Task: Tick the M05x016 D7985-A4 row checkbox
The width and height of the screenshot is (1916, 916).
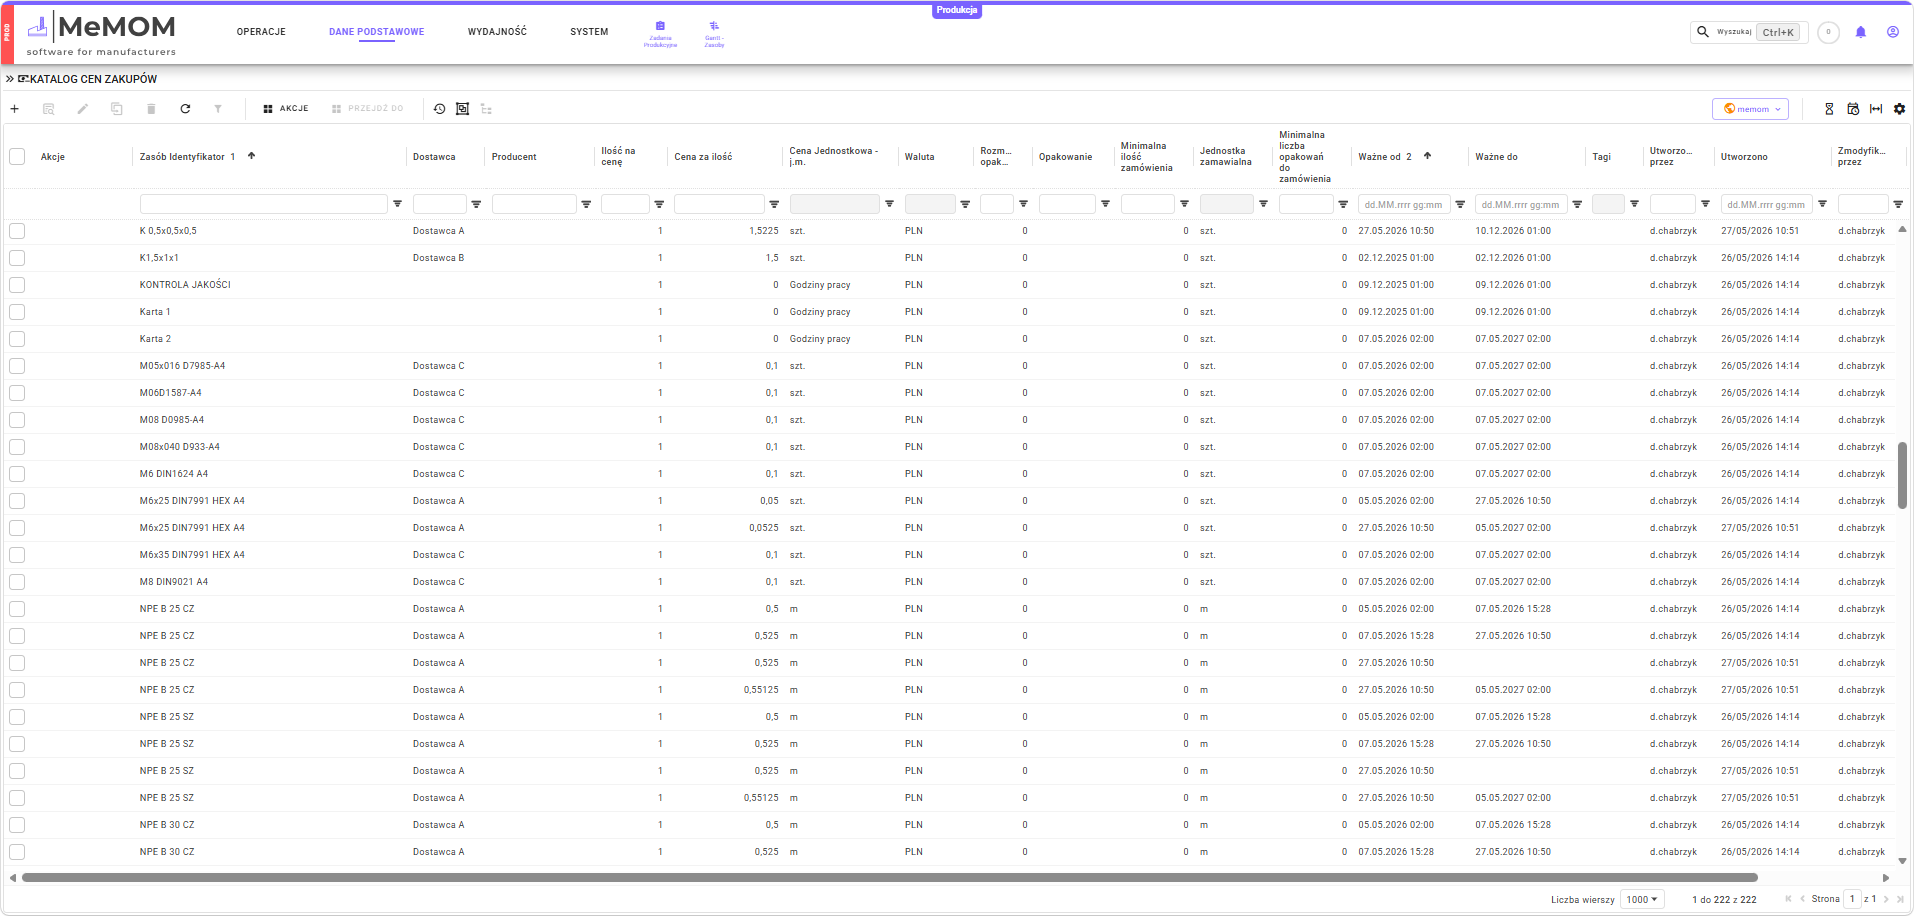Action: click(17, 366)
